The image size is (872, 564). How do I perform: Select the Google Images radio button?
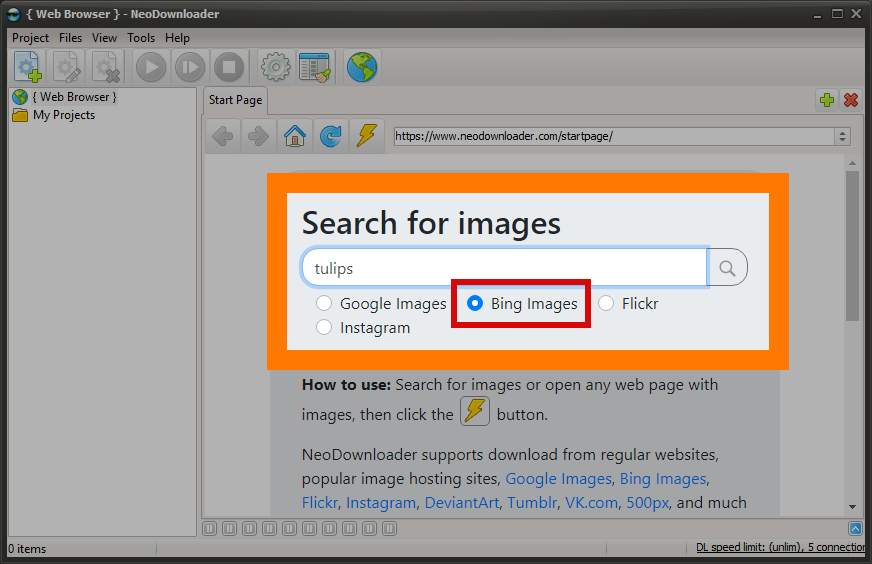pos(324,303)
